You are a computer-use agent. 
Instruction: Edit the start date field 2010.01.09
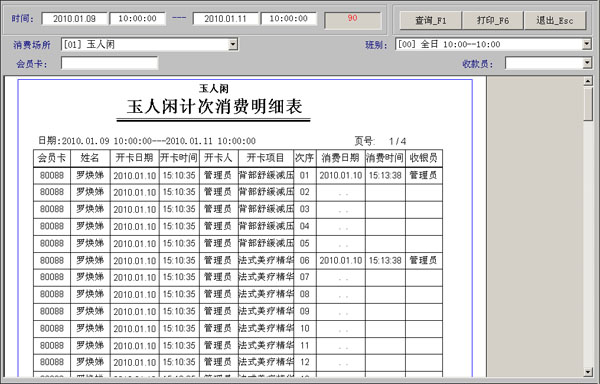(x=74, y=18)
